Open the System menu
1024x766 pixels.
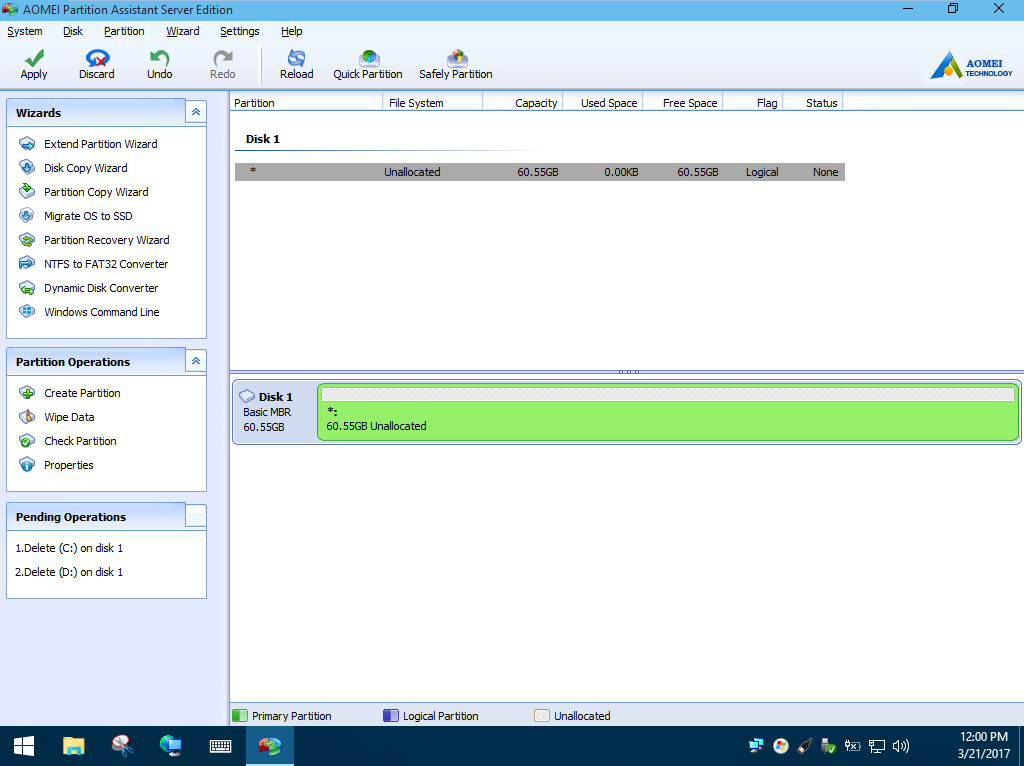pyautogui.click(x=25, y=31)
